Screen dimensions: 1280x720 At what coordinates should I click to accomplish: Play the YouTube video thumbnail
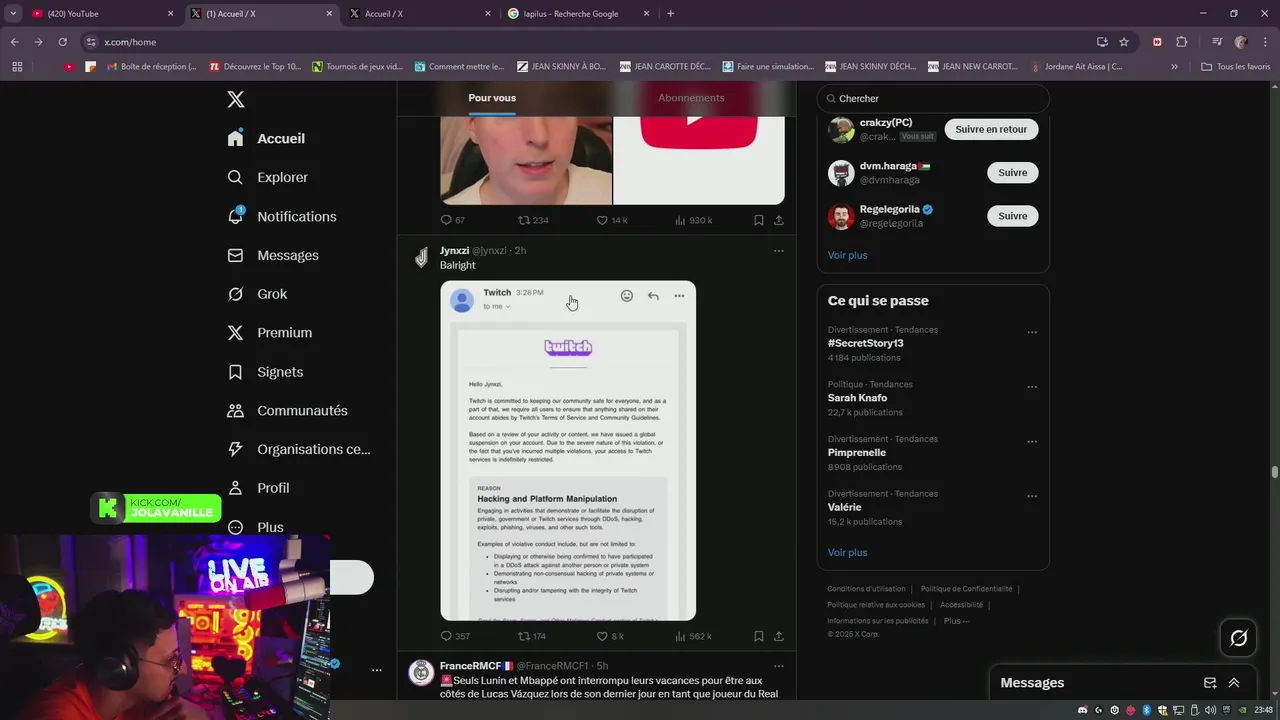699,160
